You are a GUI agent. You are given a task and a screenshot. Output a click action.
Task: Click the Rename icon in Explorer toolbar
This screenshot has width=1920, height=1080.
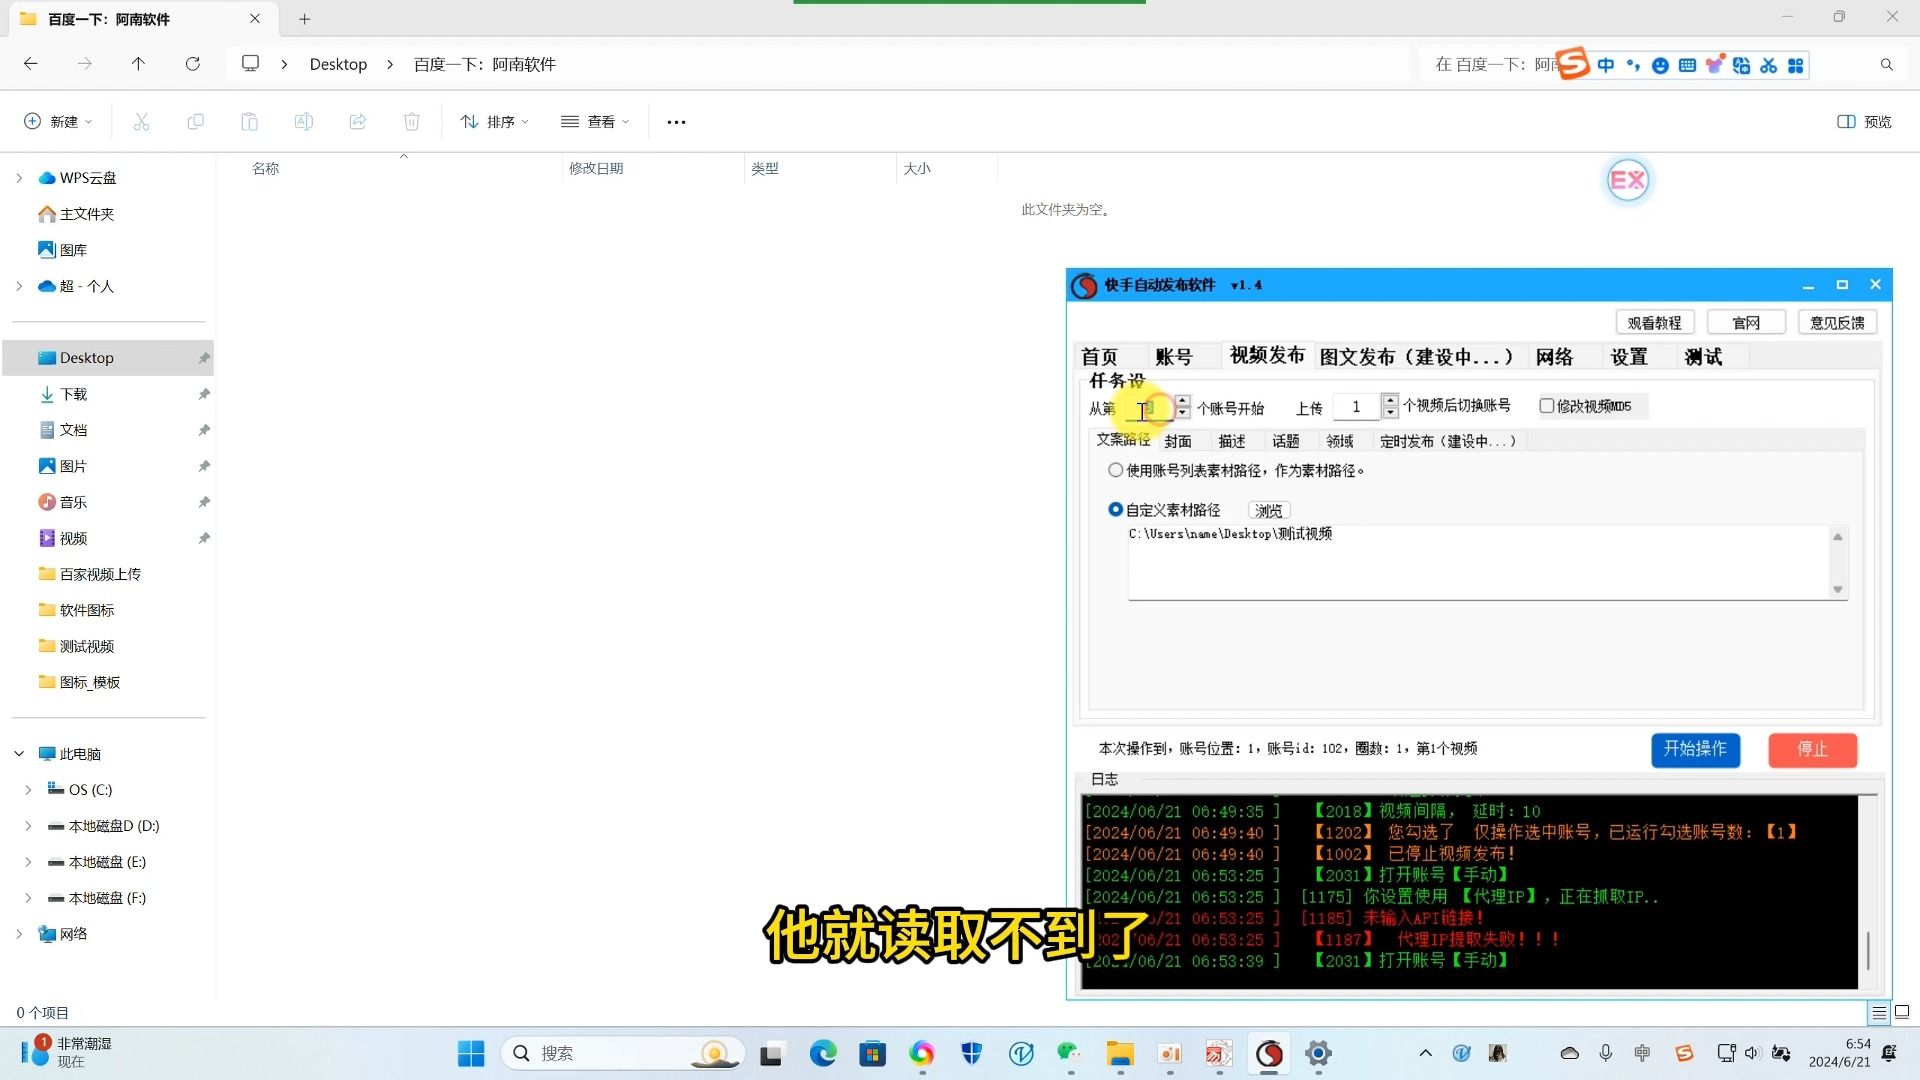pos(303,122)
